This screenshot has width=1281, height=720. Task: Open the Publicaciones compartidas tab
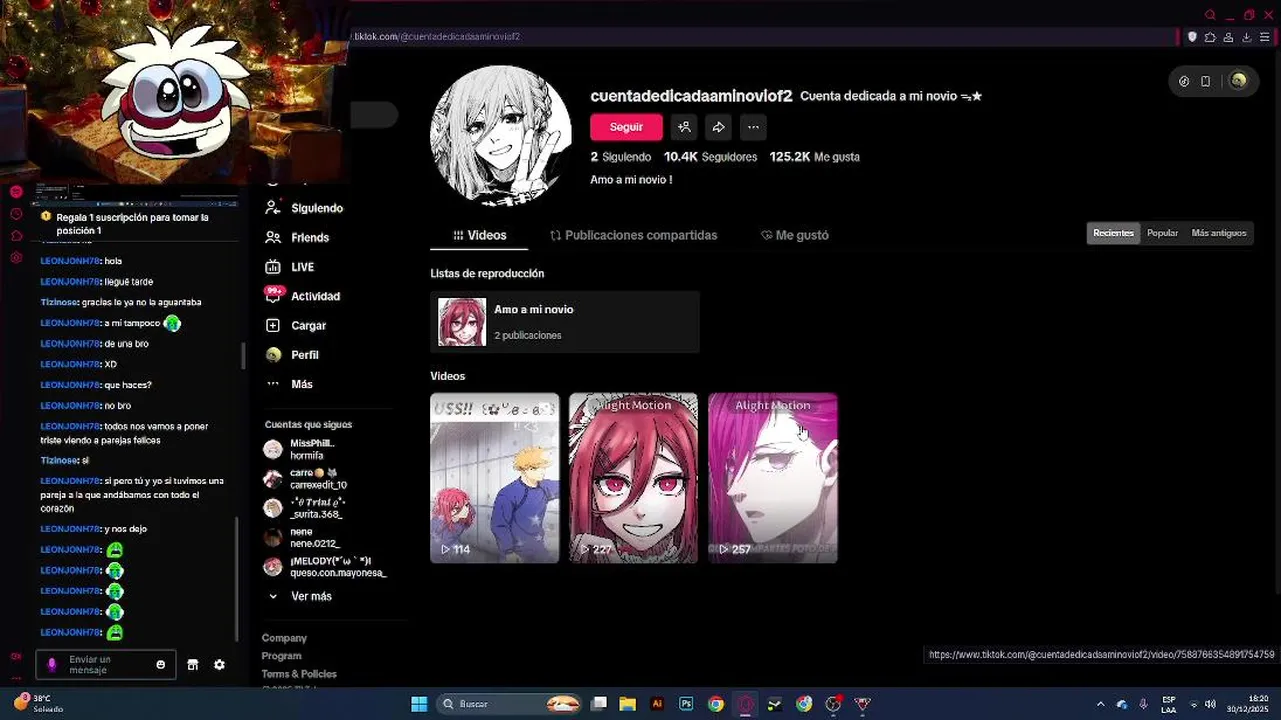pyautogui.click(x=634, y=236)
